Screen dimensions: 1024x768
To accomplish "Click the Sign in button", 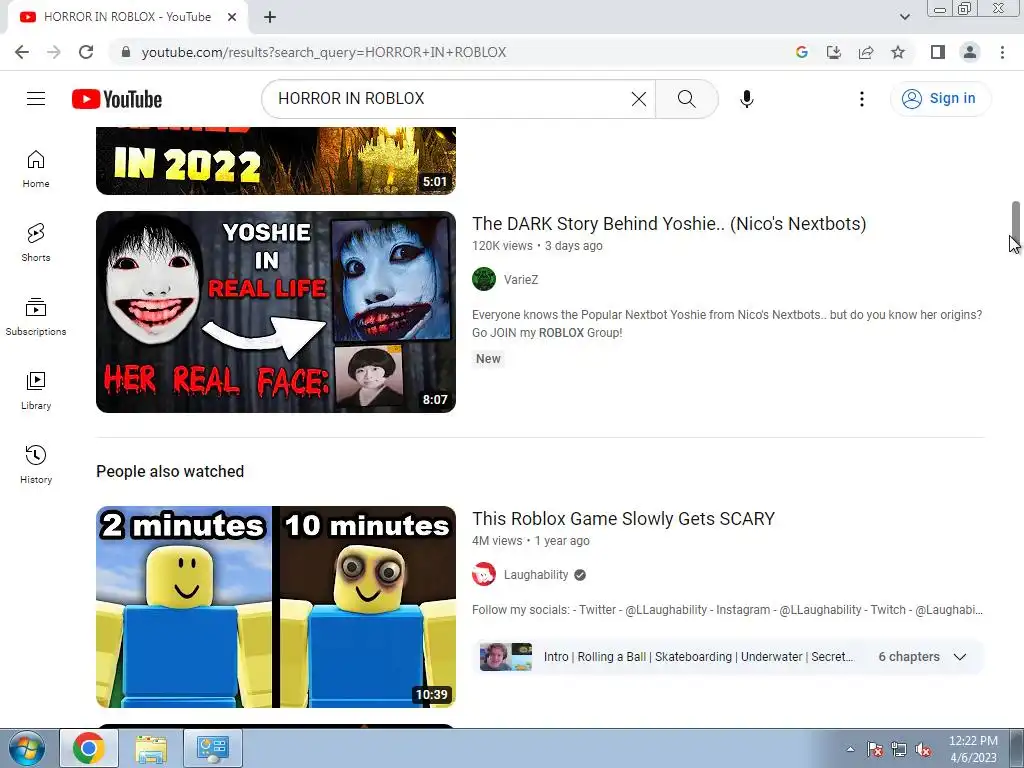I will [x=940, y=99].
